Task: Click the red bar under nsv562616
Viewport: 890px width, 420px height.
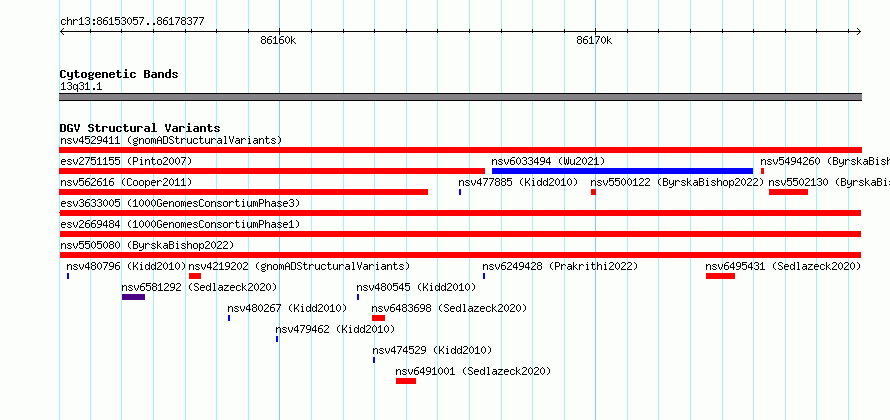Action: coord(244,192)
